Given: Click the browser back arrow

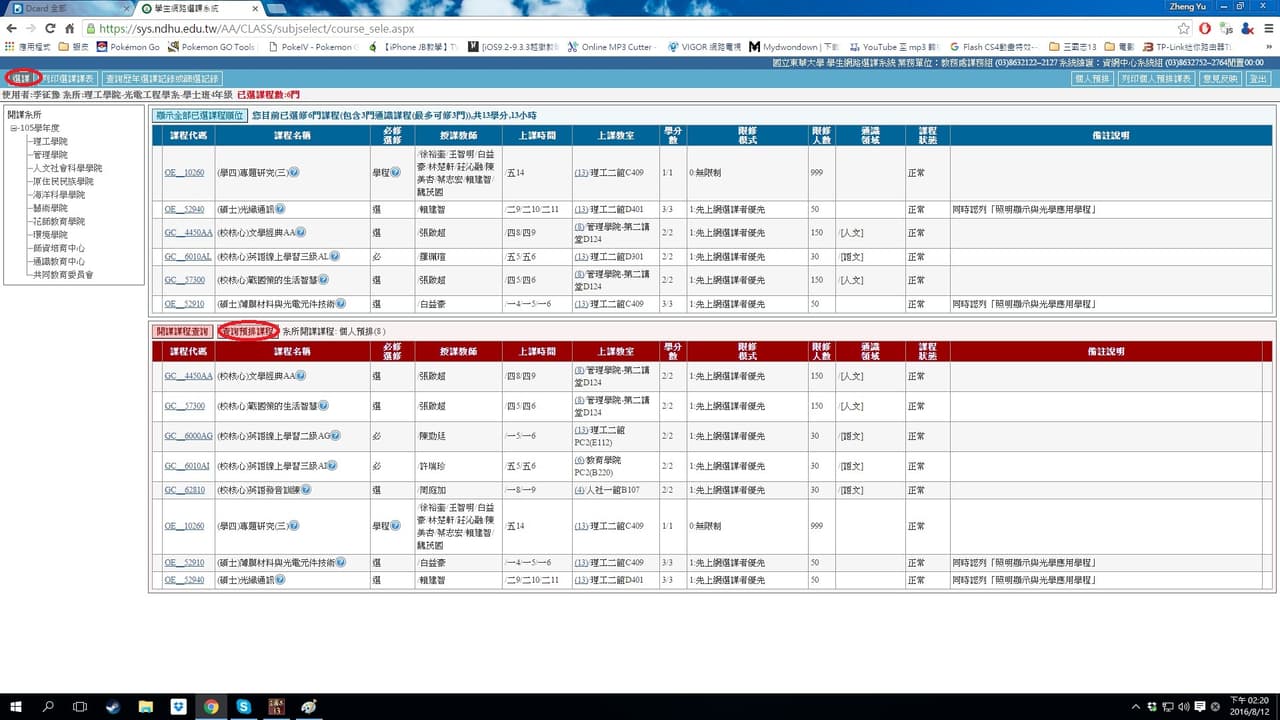Looking at the screenshot, I should pos(12,29).
